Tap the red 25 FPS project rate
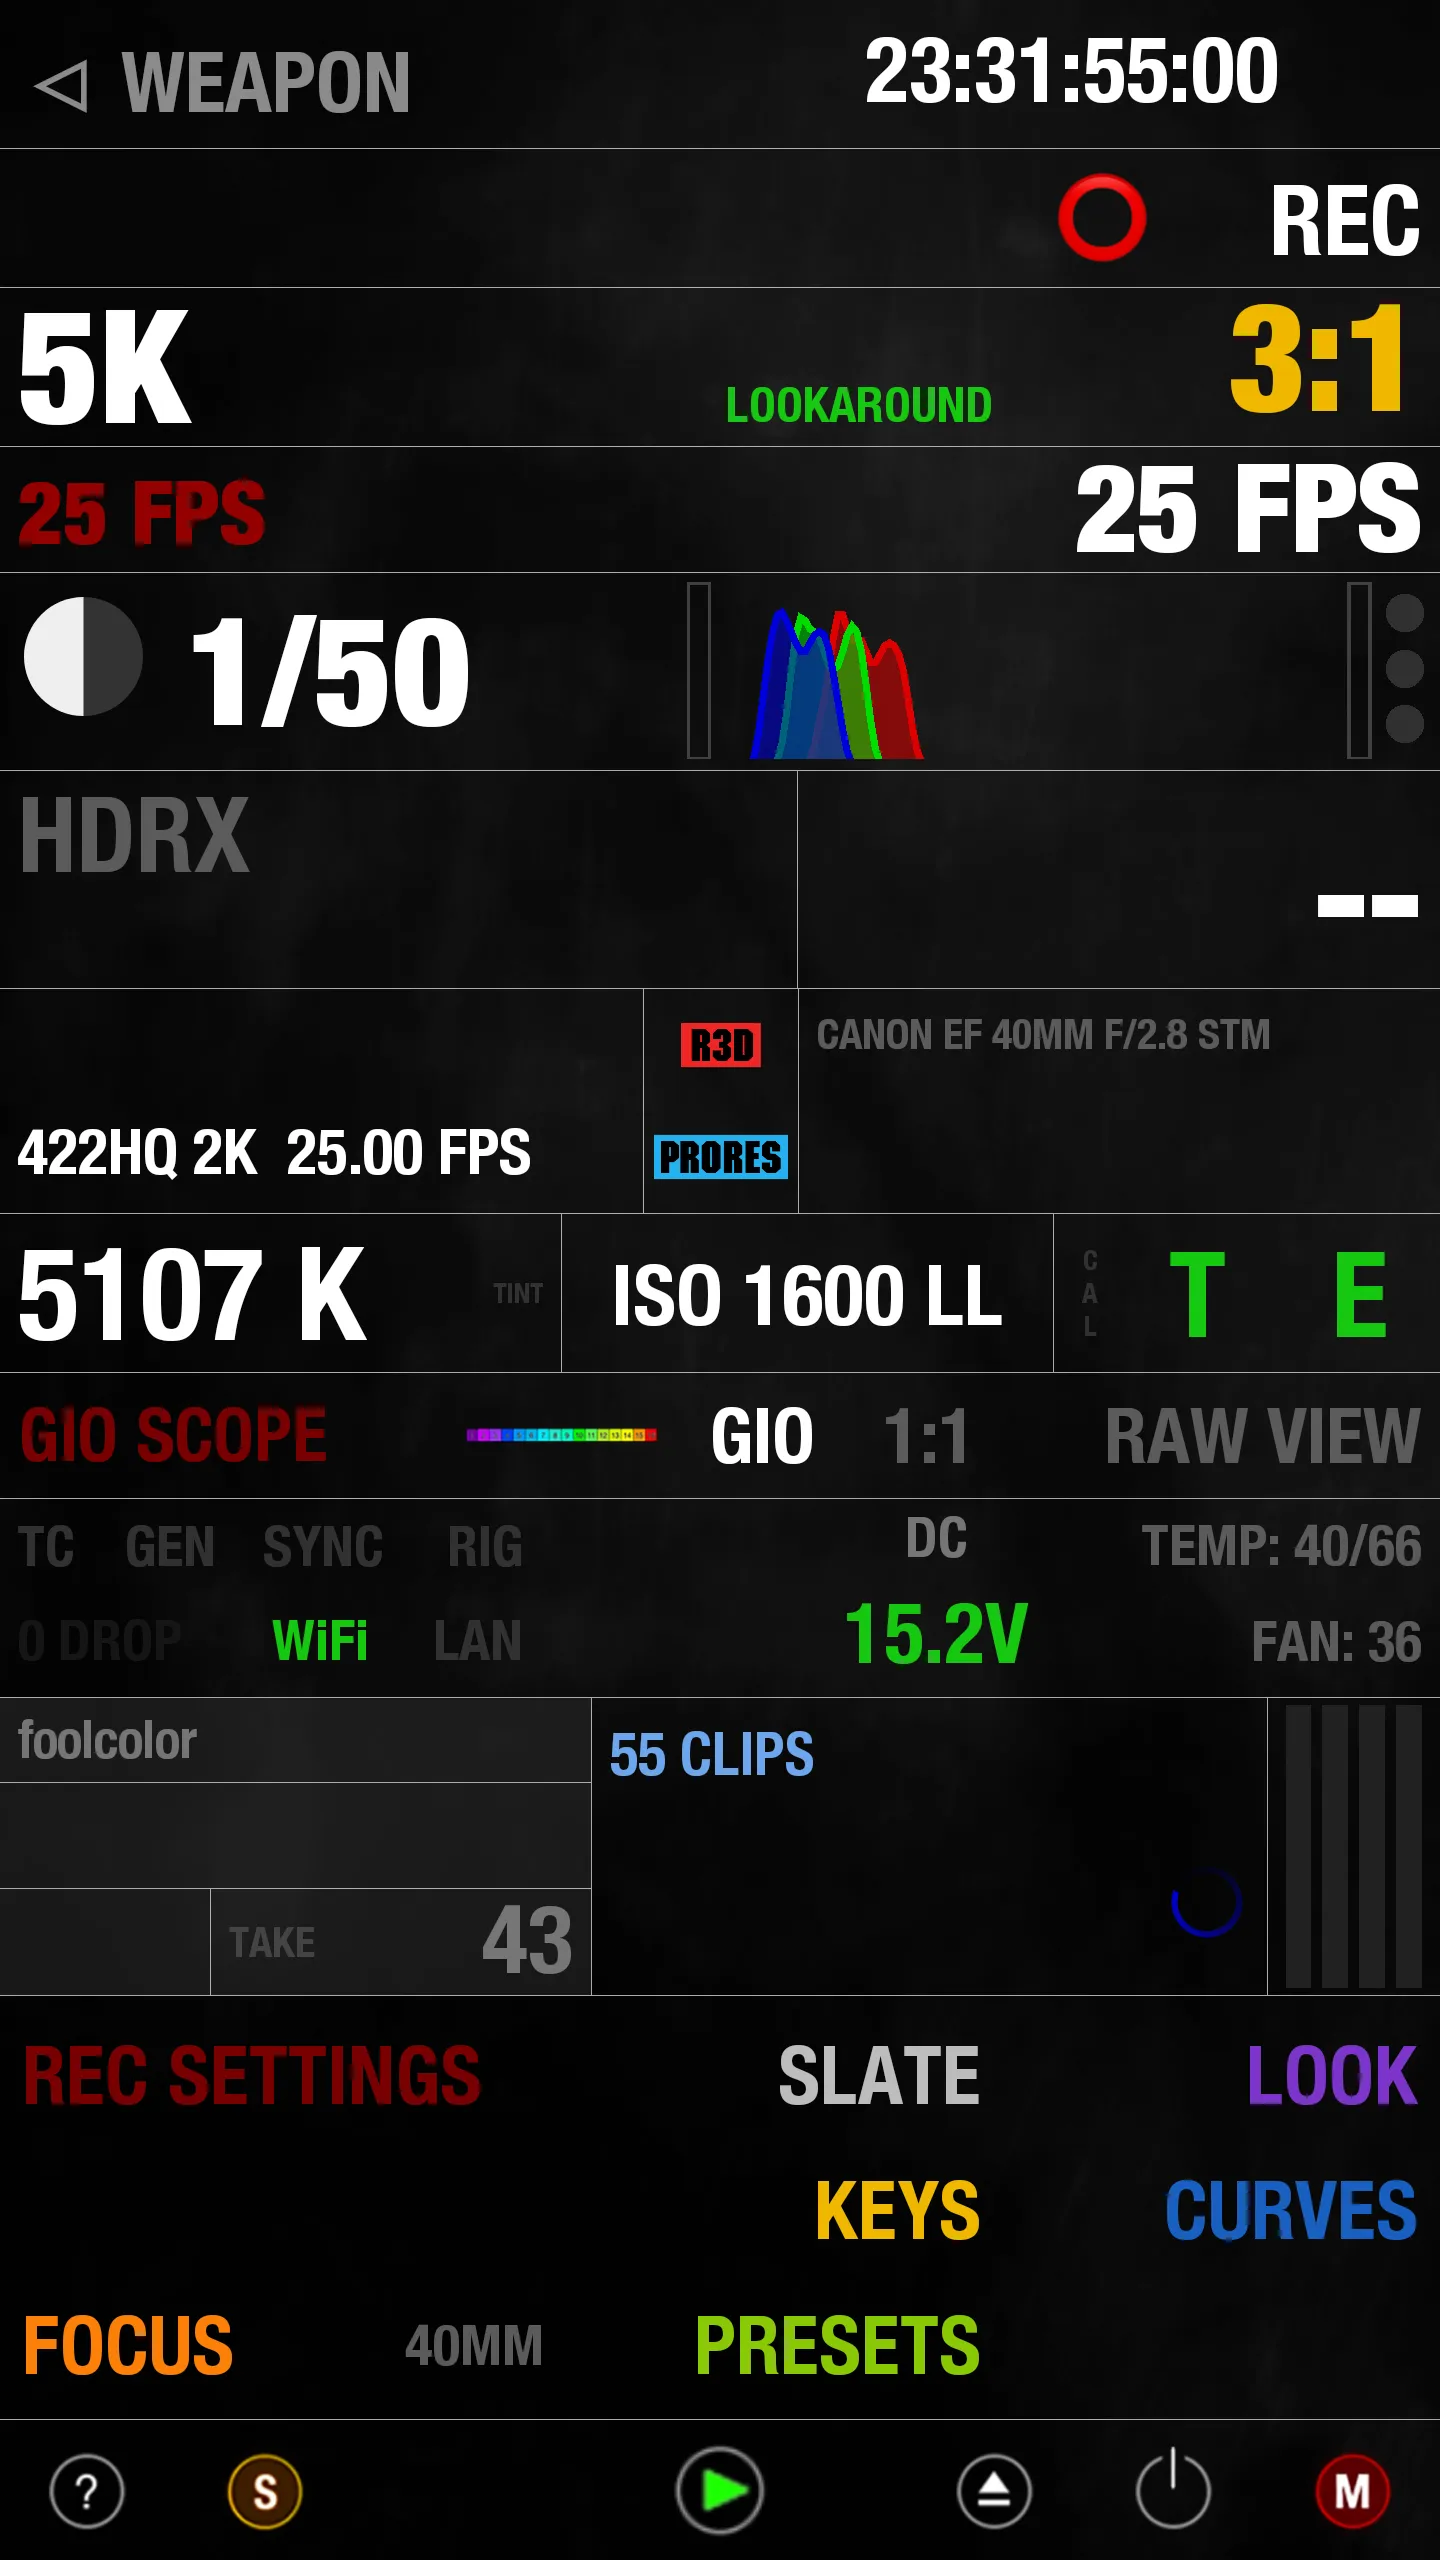The width and height of the screenshot is (1440, 2560). tap(141, 513)
